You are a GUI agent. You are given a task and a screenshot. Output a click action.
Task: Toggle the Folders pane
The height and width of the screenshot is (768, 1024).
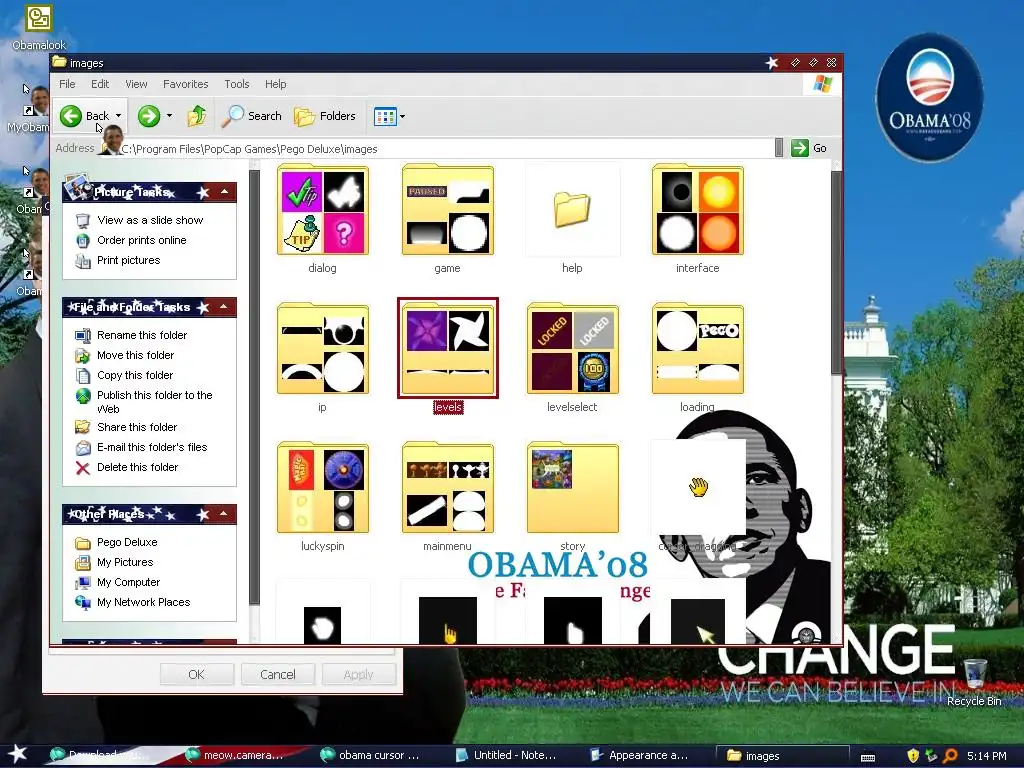[325, 116]
